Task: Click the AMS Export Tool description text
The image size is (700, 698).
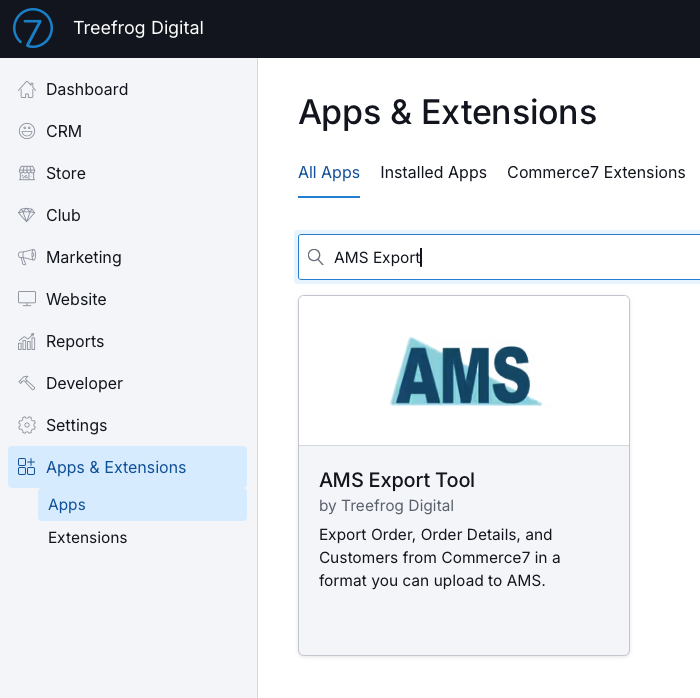Action: click(440, 557)
